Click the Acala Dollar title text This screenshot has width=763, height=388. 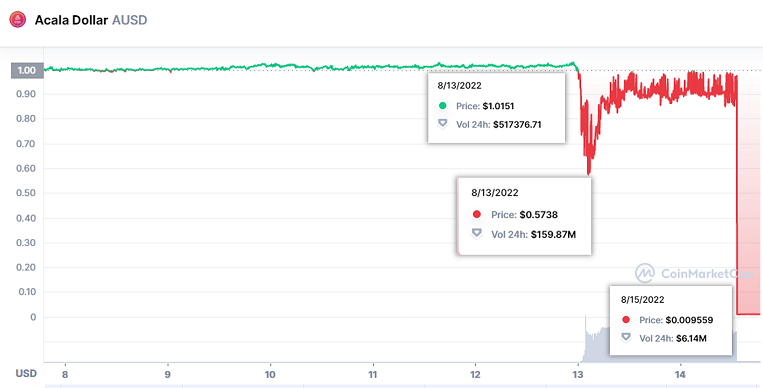click(71, 20)
